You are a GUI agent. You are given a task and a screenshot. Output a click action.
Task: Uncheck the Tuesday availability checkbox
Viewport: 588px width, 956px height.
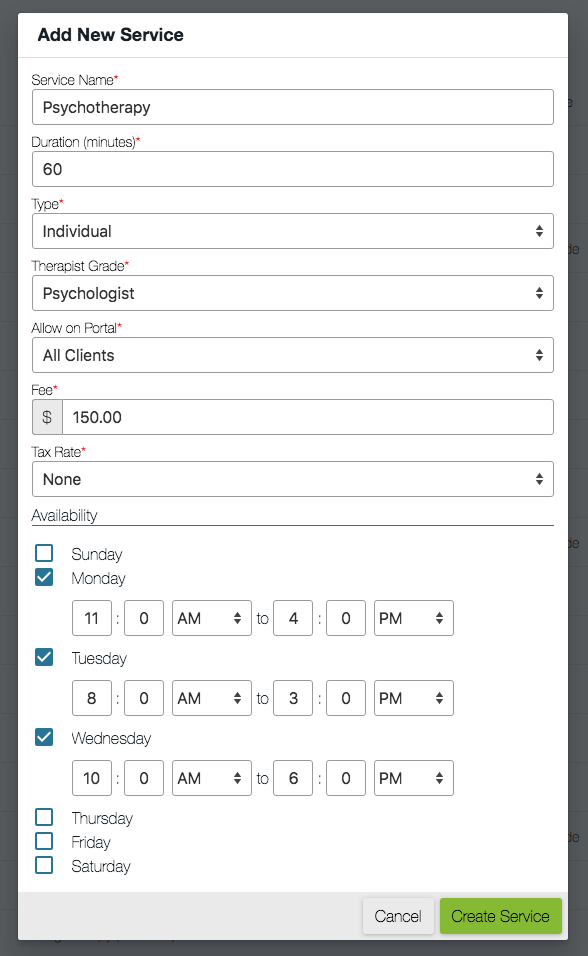44,657
